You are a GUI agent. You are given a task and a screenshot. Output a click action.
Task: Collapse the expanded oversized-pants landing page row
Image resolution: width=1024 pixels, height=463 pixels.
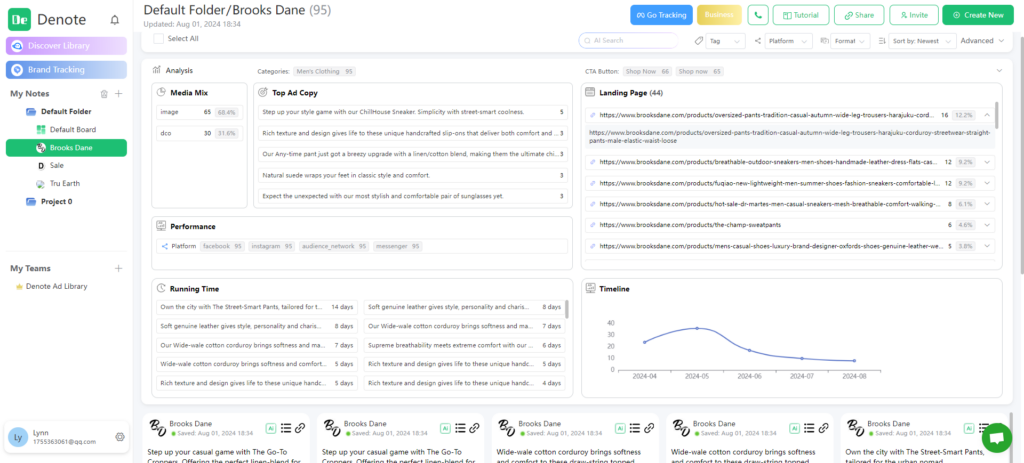click(986, 115)
